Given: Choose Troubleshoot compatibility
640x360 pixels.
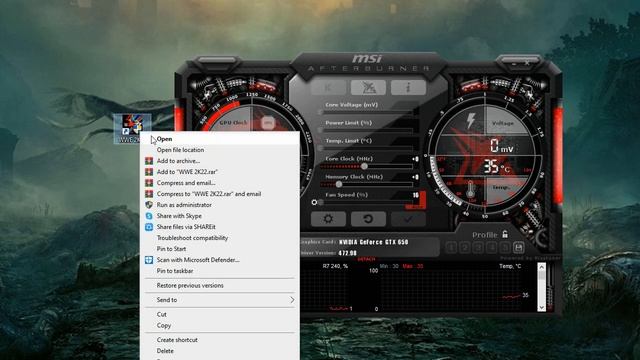Looking at the screenshot, I should (x=220, y=238).
